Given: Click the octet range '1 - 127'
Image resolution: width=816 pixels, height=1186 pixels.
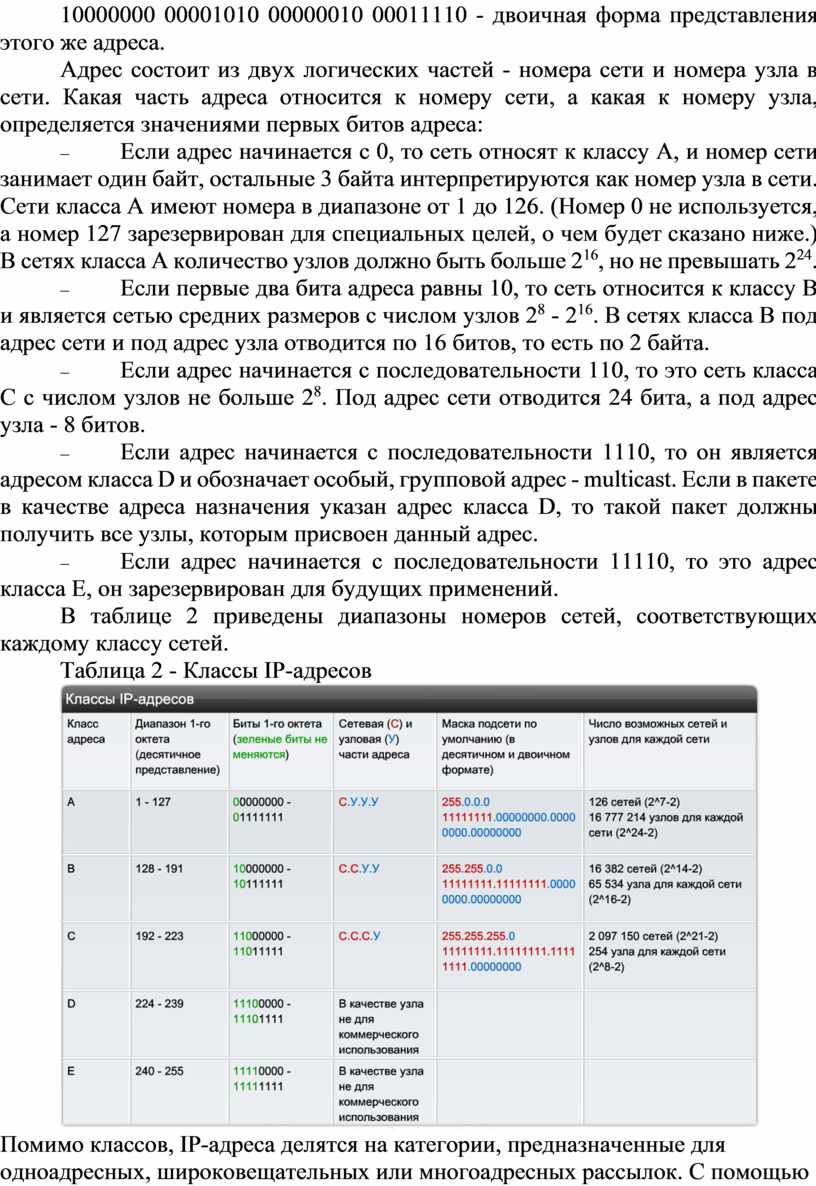Looking at the screenshot, I should tap(153, 802).
